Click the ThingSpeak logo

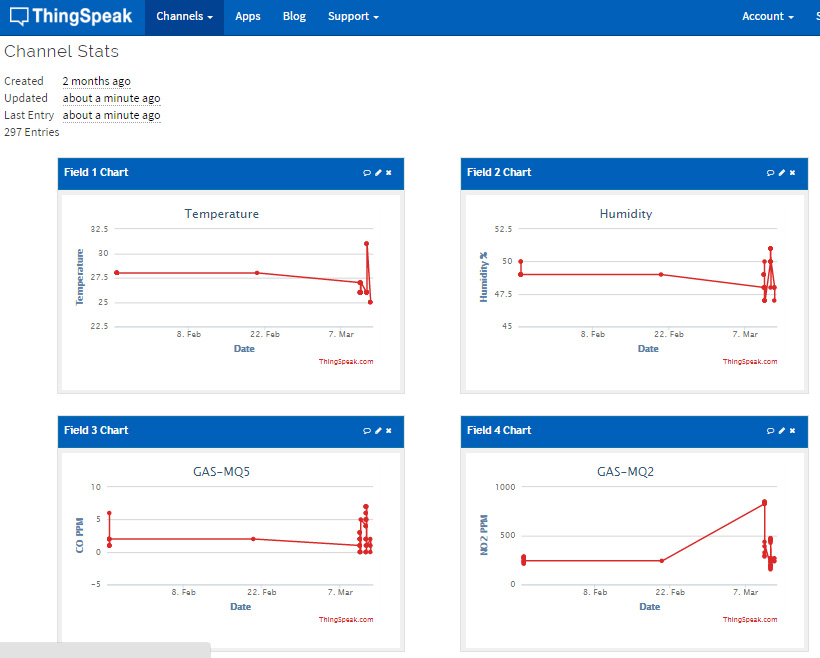[x=71, y=16]
